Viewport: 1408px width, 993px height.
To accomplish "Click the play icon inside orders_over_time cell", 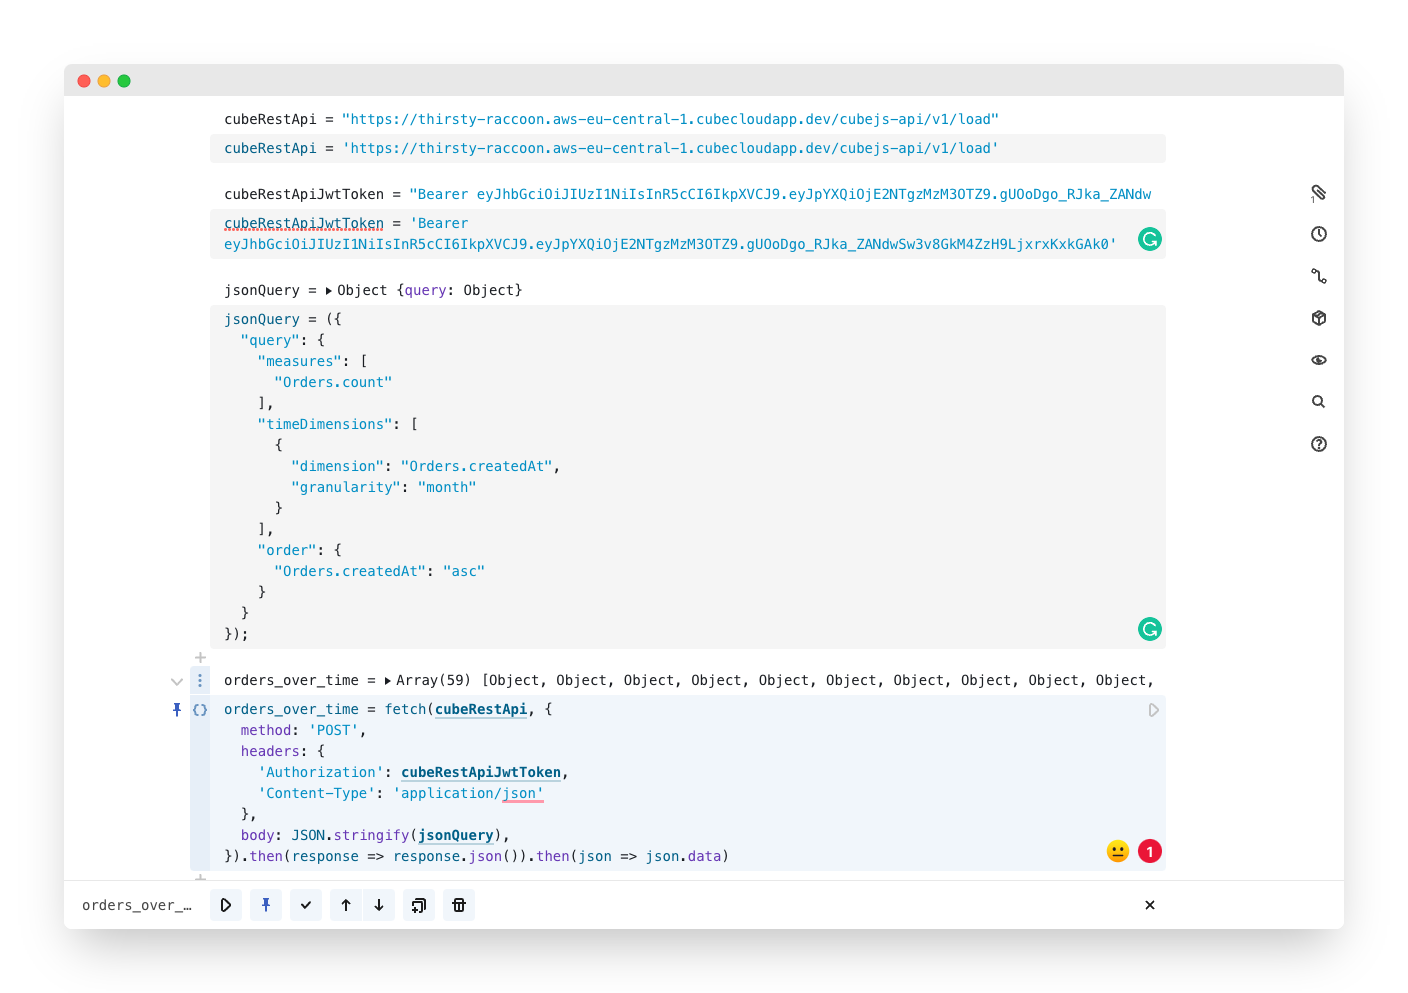I will click(x=1153, y=710).
